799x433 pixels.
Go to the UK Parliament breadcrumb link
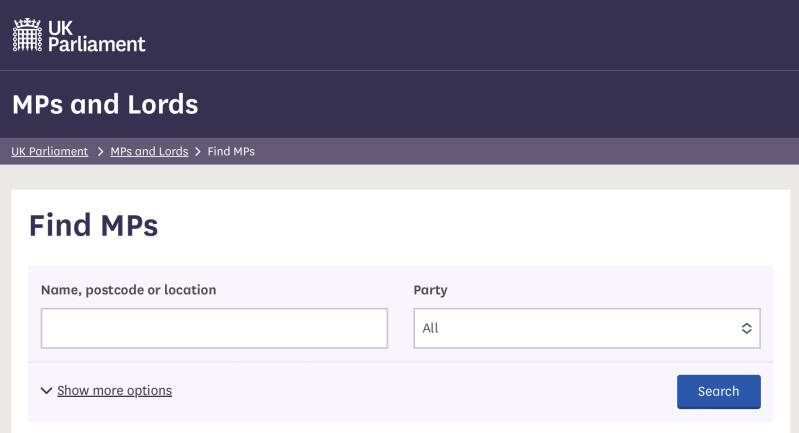[x=50, y=152]
